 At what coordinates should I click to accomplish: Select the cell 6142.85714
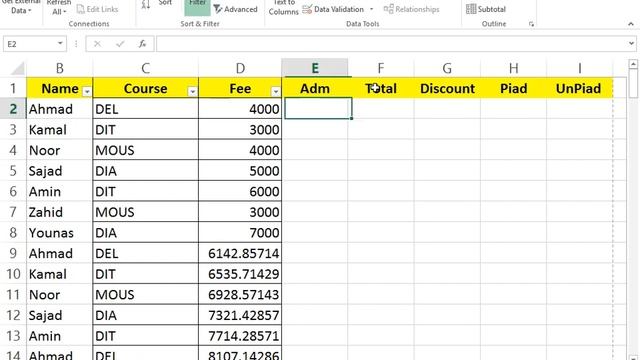(x=240, y=253)
